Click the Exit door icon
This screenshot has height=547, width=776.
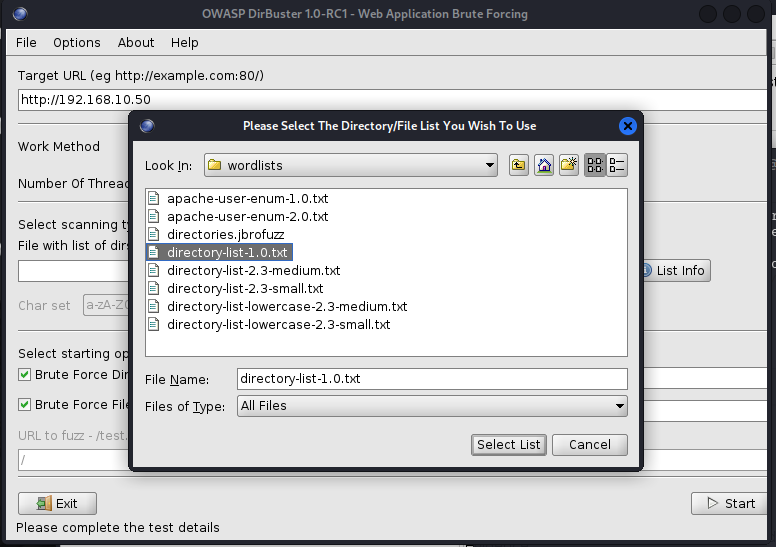coord(44,503)
